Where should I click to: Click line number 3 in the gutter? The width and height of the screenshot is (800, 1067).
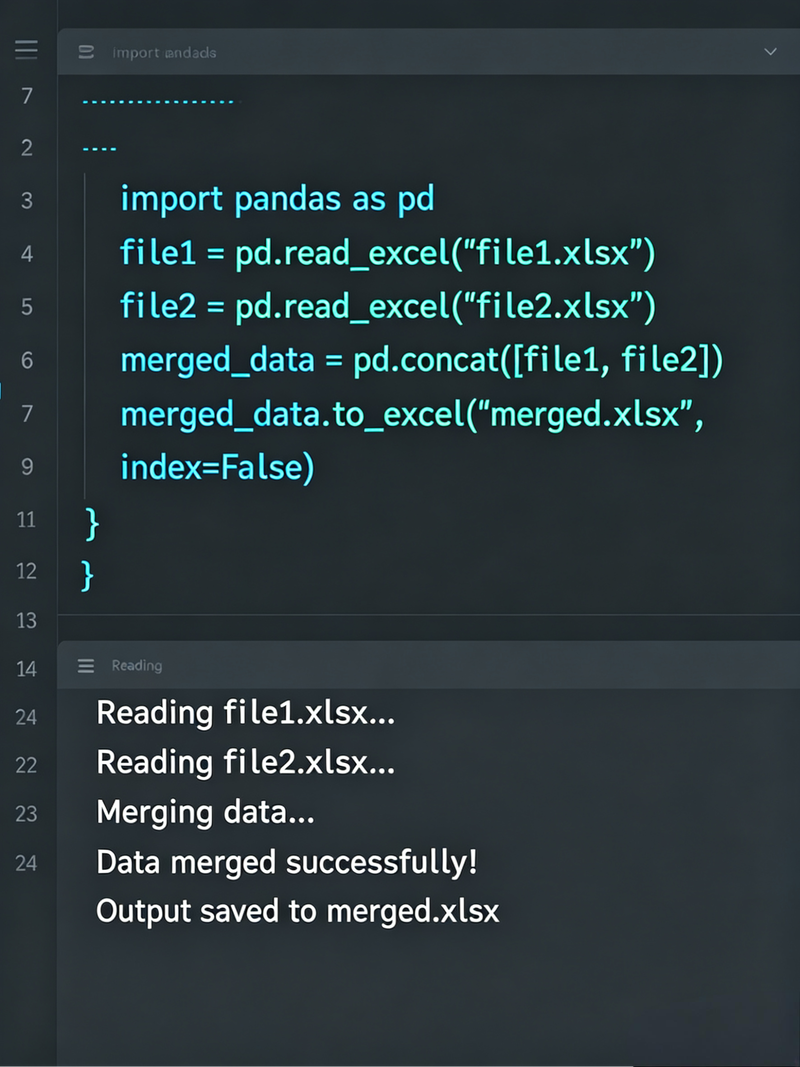[x=27, y=200]
